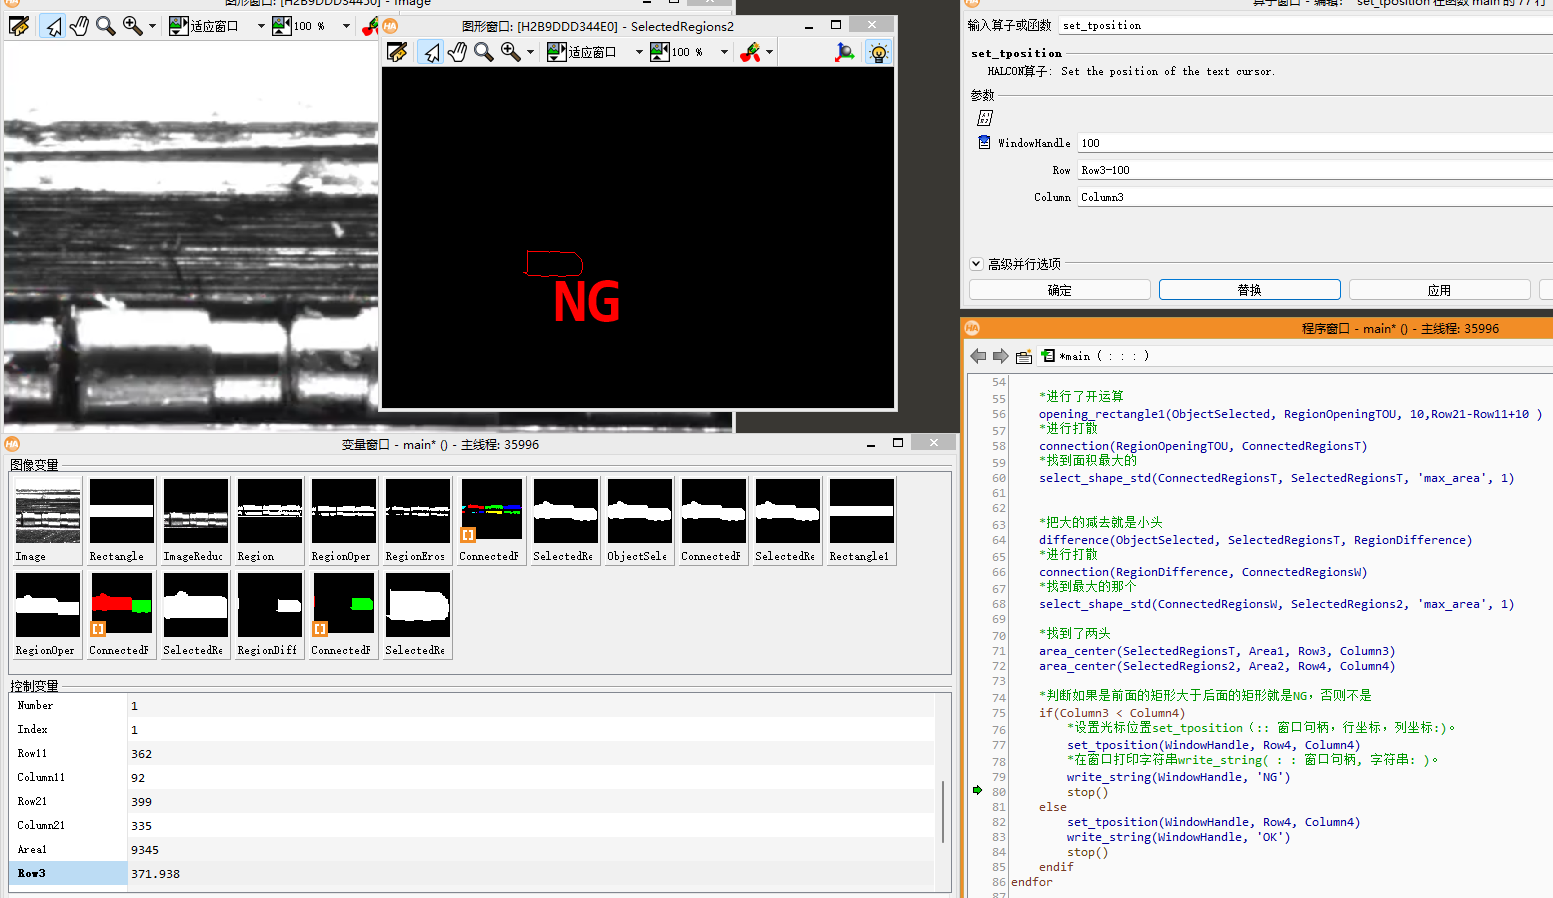This screenshot has width=1553, height=898.
Task: Select the Index control variable row
Action: pyautogui.click(x=472, y=729)
